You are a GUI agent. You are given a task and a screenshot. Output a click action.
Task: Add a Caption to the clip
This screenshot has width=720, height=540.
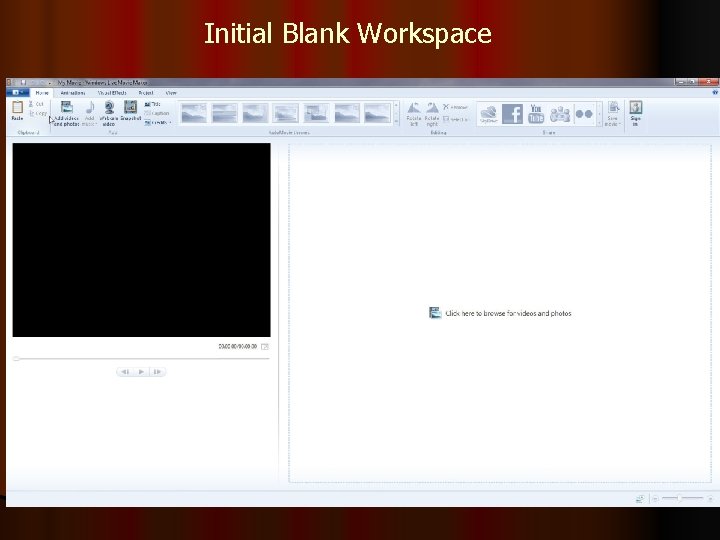tap(157, 113)
